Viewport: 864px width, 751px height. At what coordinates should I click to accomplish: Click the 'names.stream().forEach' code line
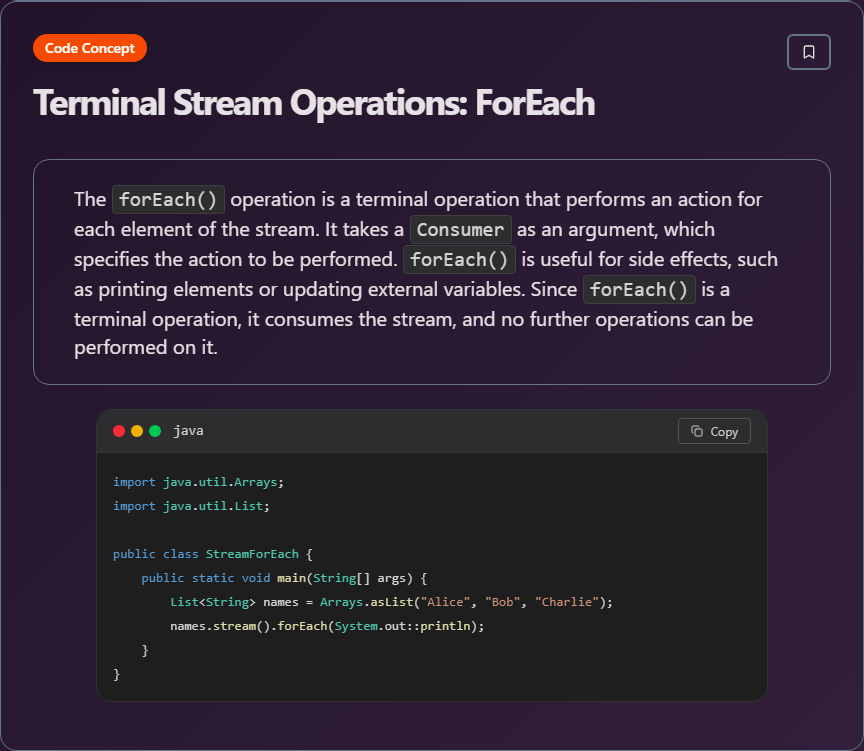pos(327,626)
